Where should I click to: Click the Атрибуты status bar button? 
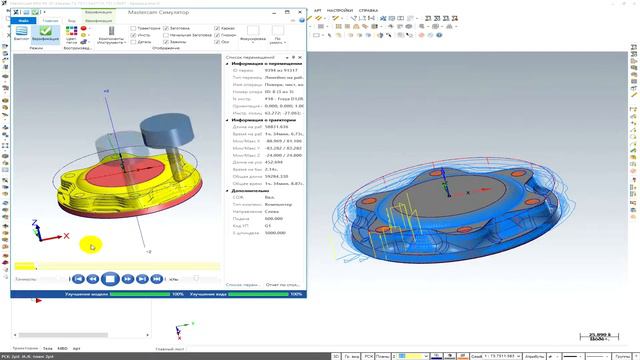click(x=535, y=356)
